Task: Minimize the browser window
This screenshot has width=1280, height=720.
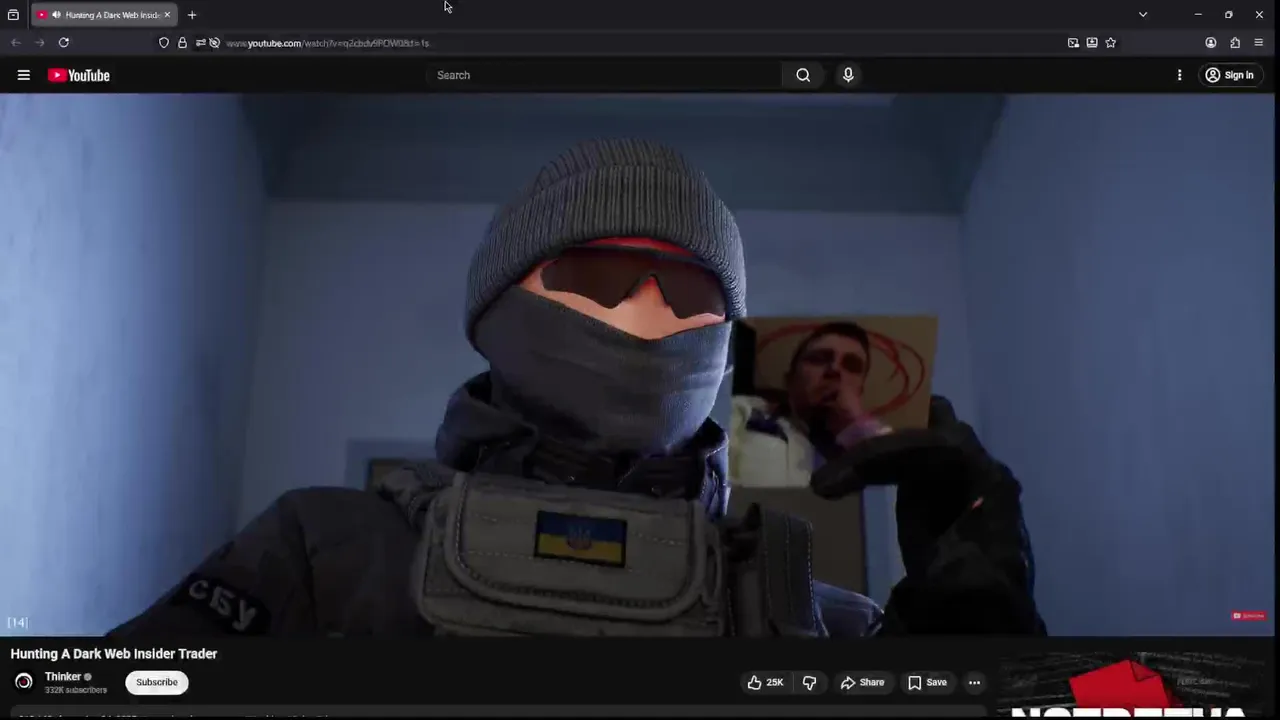Action: pyautogui.click(x=1198, y=15)
